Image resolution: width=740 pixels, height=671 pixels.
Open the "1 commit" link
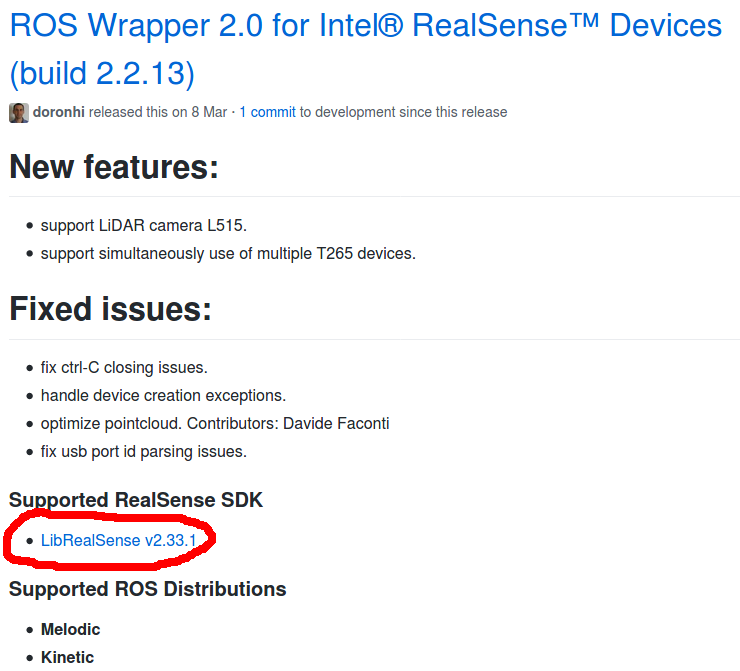268,112
